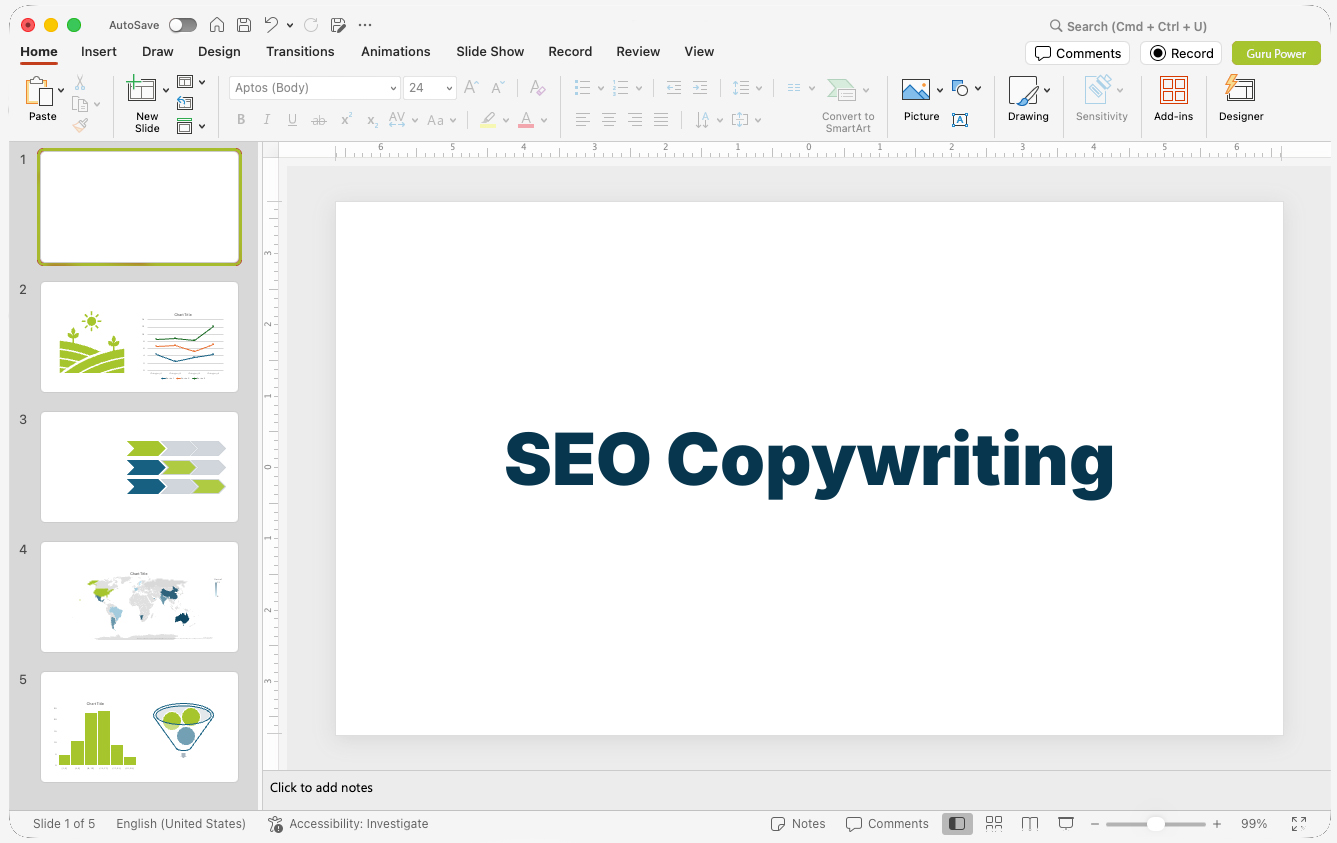
Task: Toggle Justify text alignment
Action: point(661,120)
